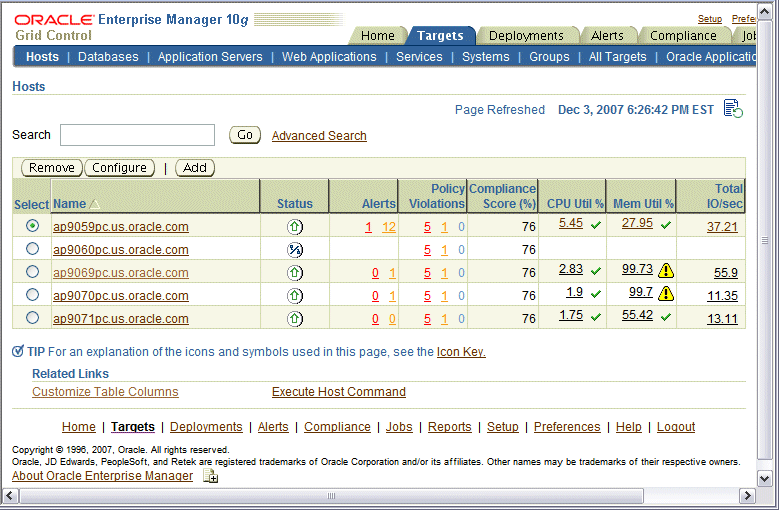Screen dimensions: 779x510
Task: Select radio button for ap9071pc.us.oracle.com
Action: [x=32, y=317]
